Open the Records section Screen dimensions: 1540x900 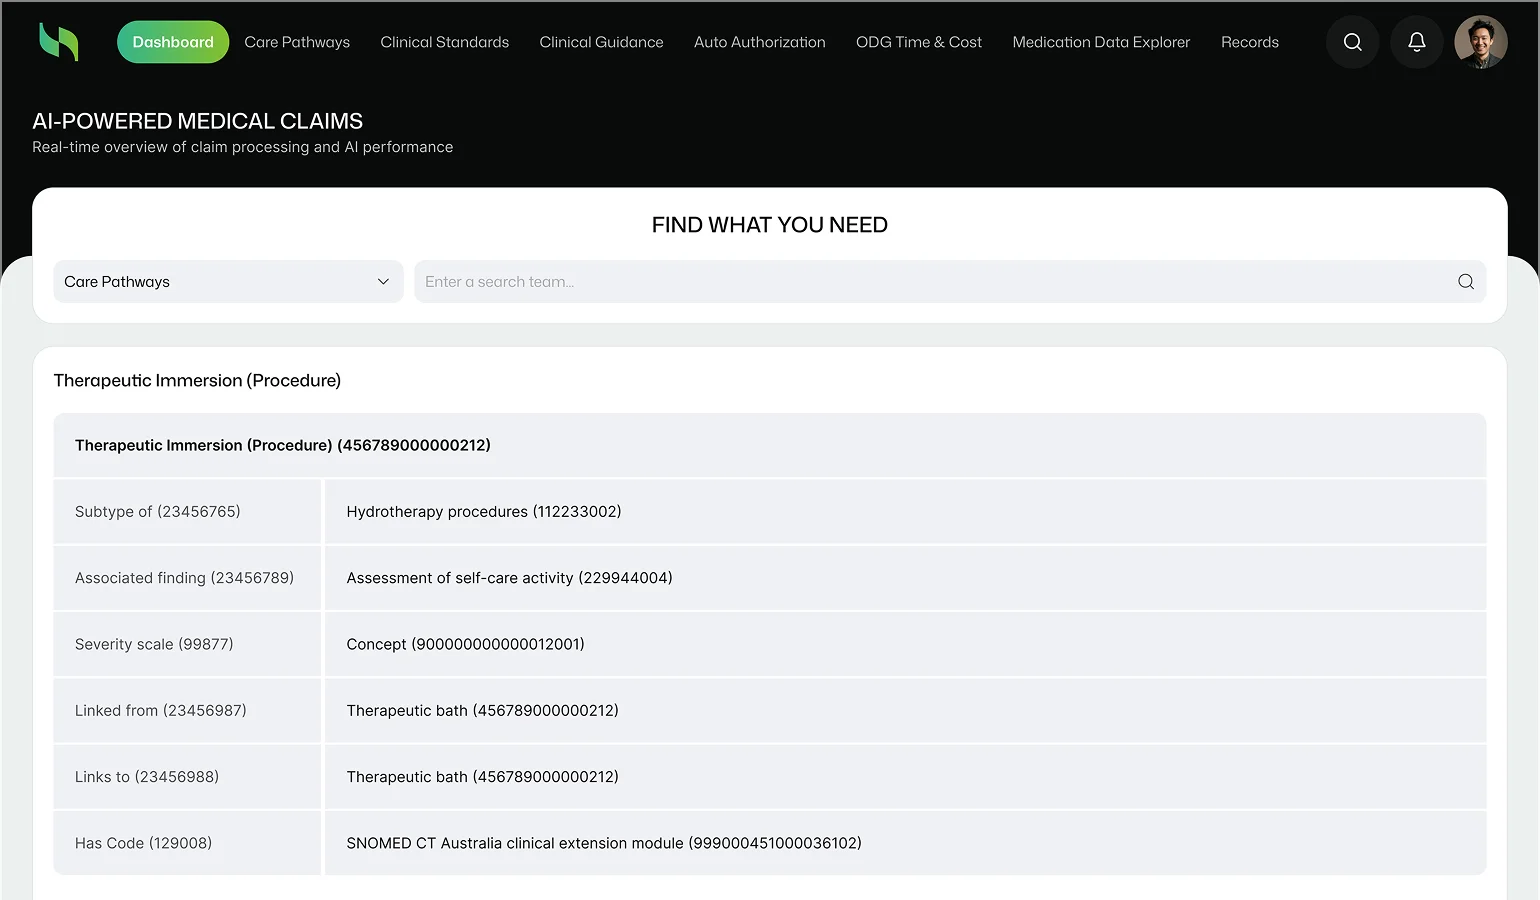click(1249, 42)
